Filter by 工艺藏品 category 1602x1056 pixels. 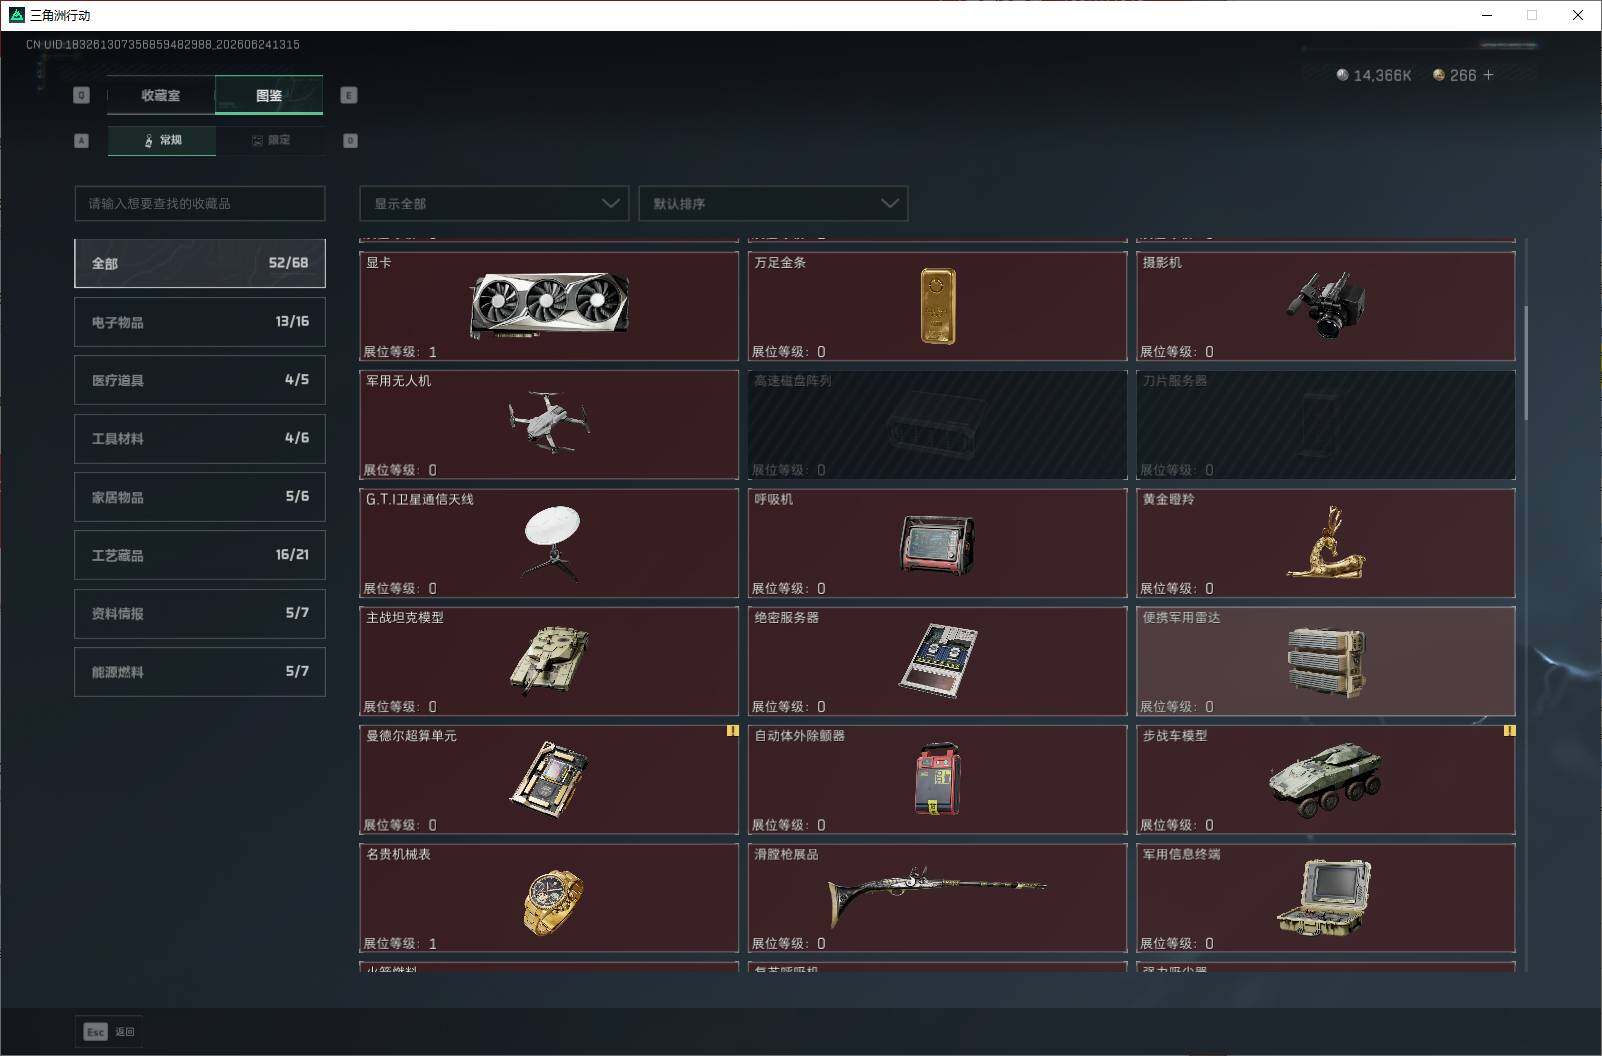pos(200,555)
